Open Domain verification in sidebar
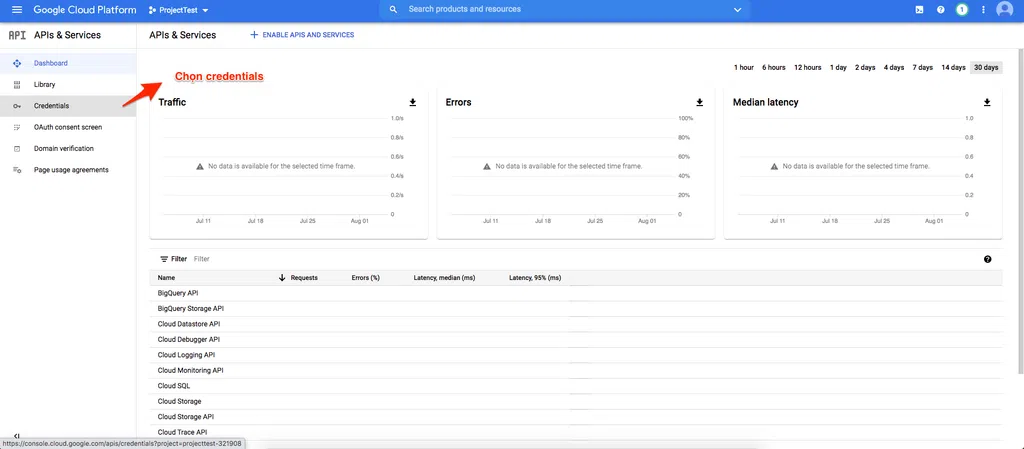 point(68,149)
